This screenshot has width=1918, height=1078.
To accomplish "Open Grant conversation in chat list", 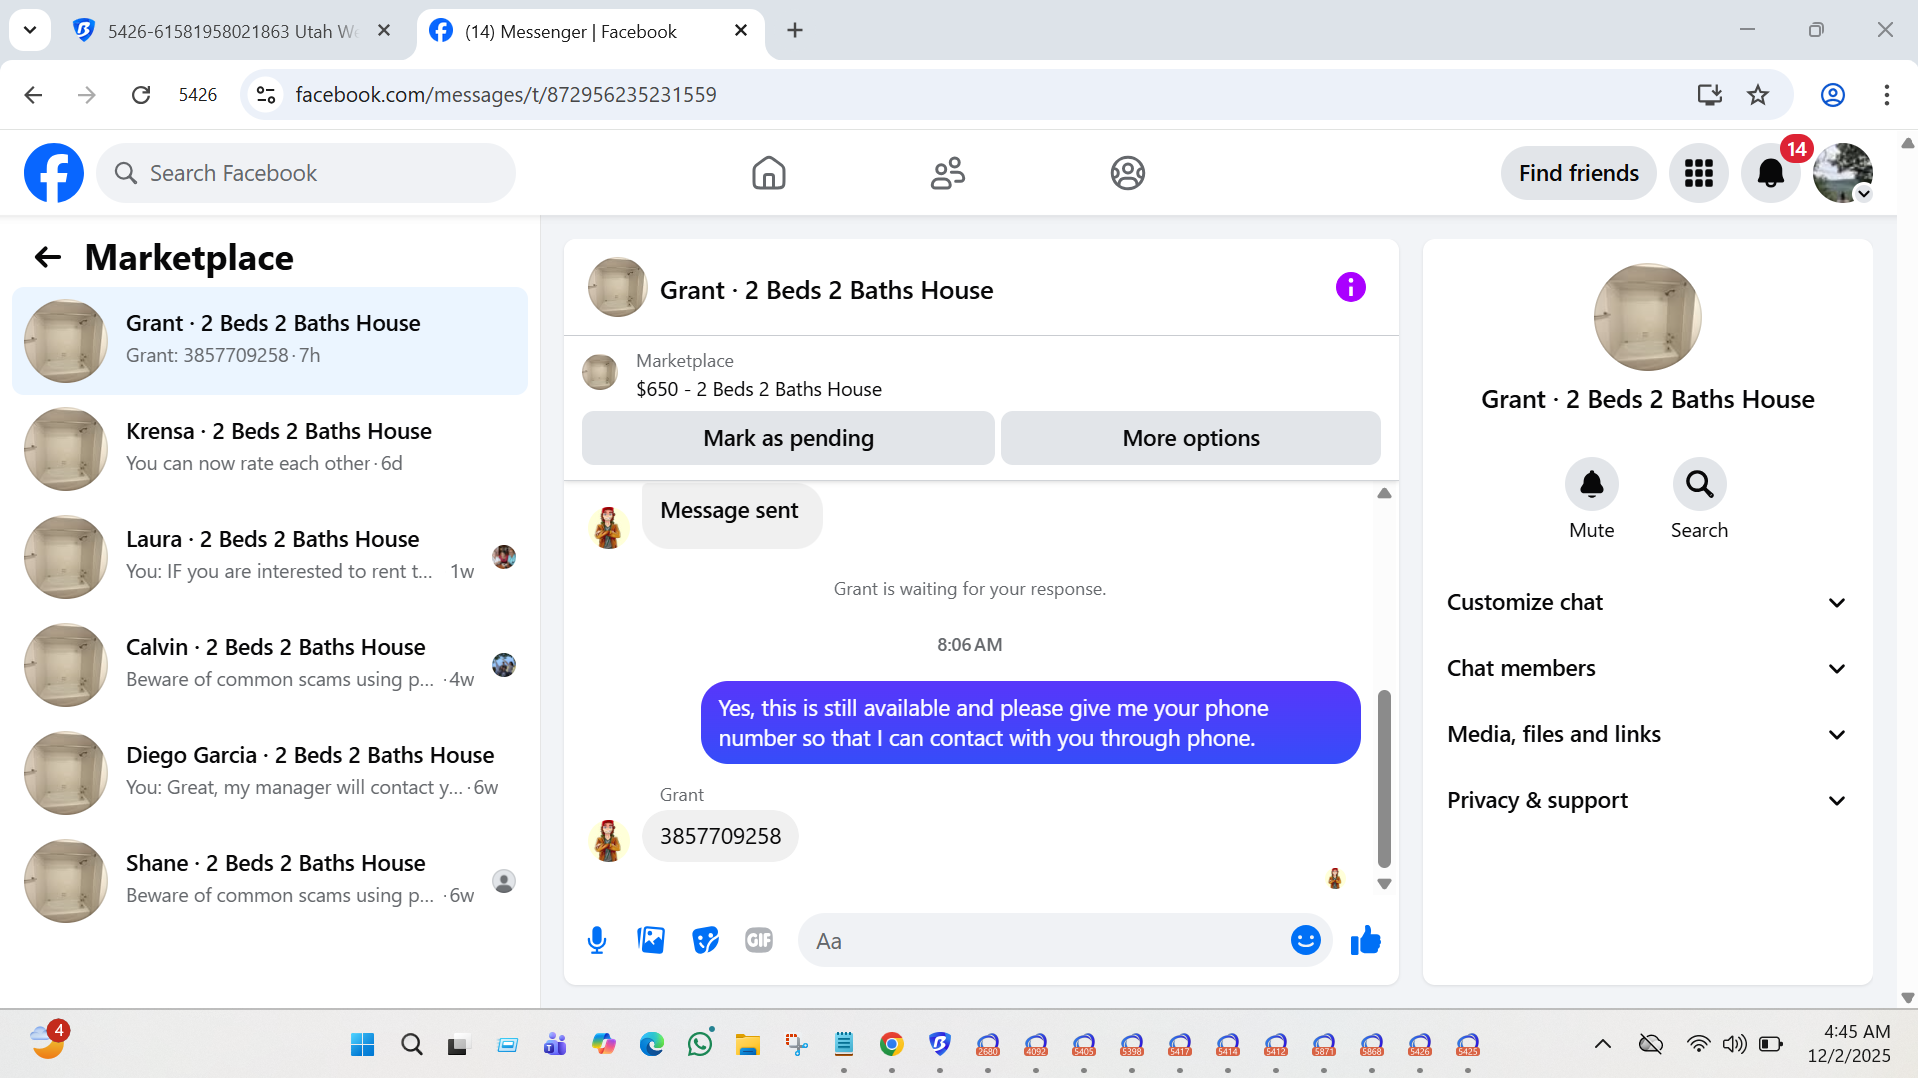I will coord(270,341).
